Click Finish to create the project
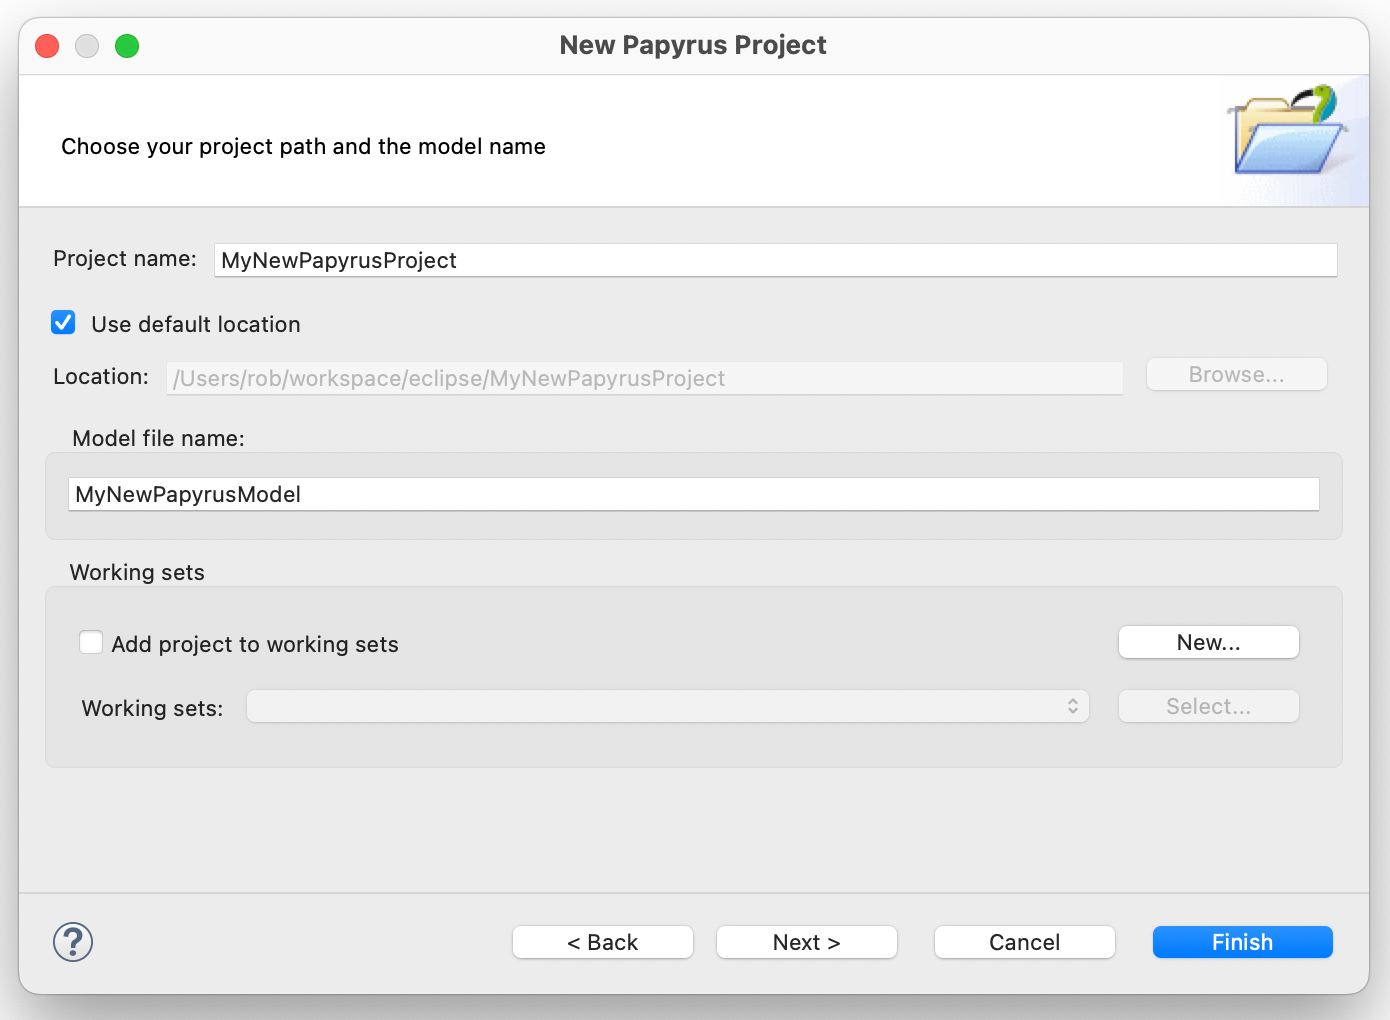Screen dimensions: 1390x1020 (x=1242, y=942)
